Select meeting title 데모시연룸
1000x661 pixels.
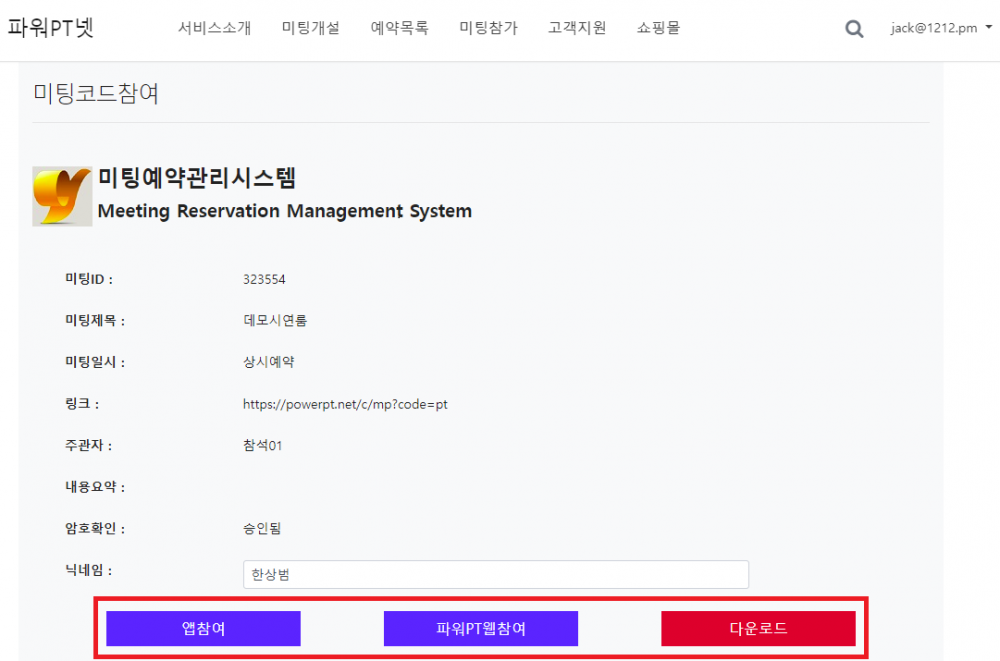(275, 320)
